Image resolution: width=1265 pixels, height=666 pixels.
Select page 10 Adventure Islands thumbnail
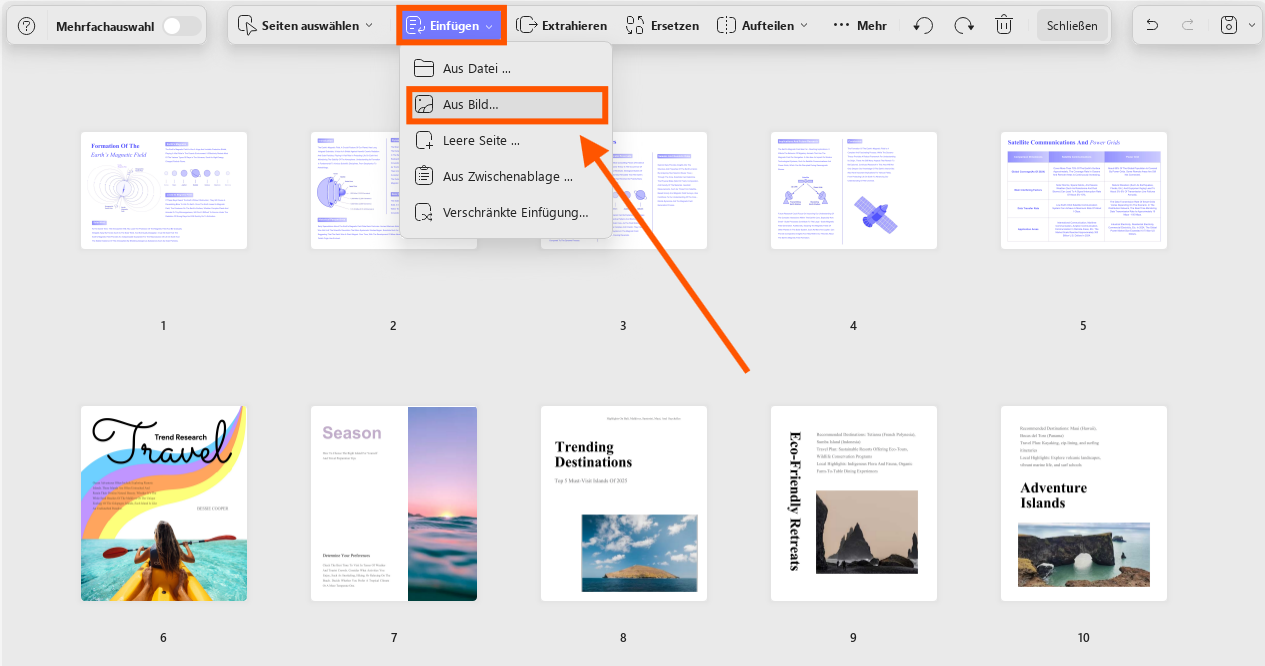1084,504
